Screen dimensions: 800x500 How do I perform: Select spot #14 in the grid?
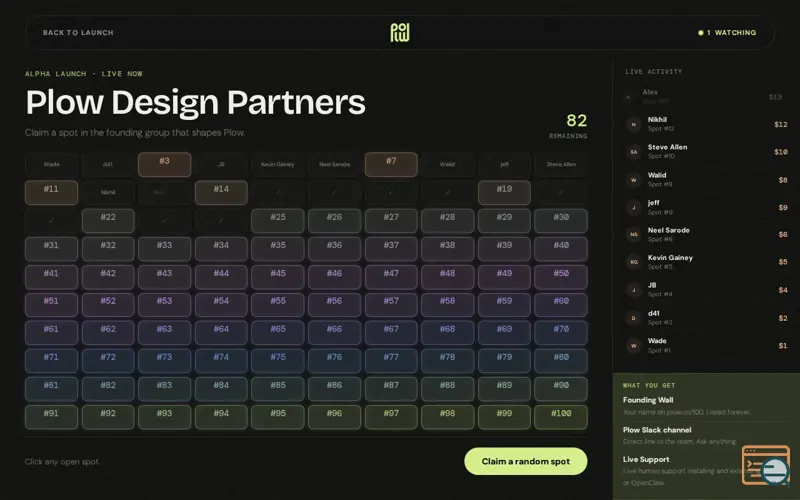point(221,192)
